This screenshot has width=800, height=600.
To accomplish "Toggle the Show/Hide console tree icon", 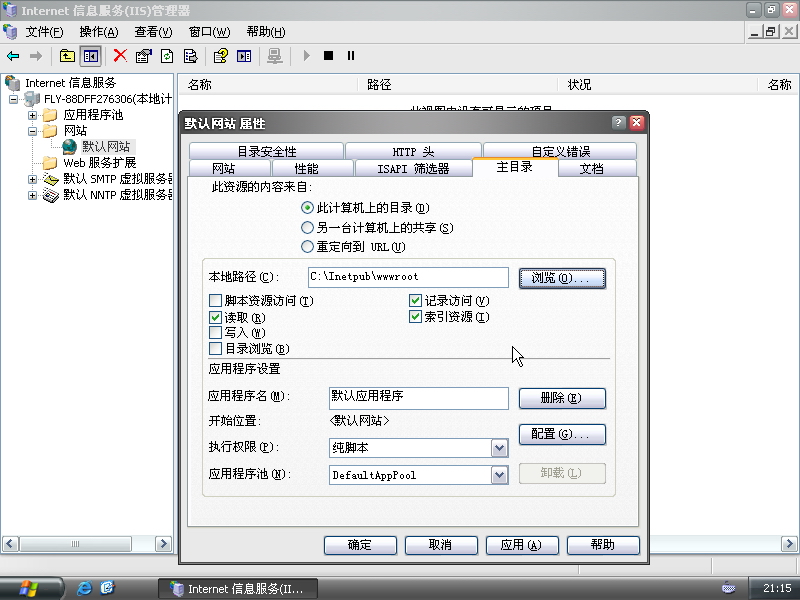I will pos(91,56).
